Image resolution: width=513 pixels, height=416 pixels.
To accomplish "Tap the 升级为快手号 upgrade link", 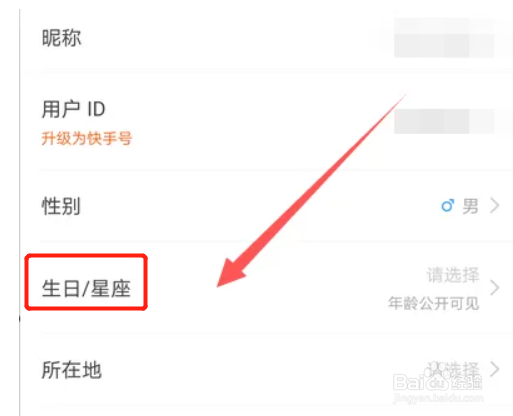I will pos(87,138).
